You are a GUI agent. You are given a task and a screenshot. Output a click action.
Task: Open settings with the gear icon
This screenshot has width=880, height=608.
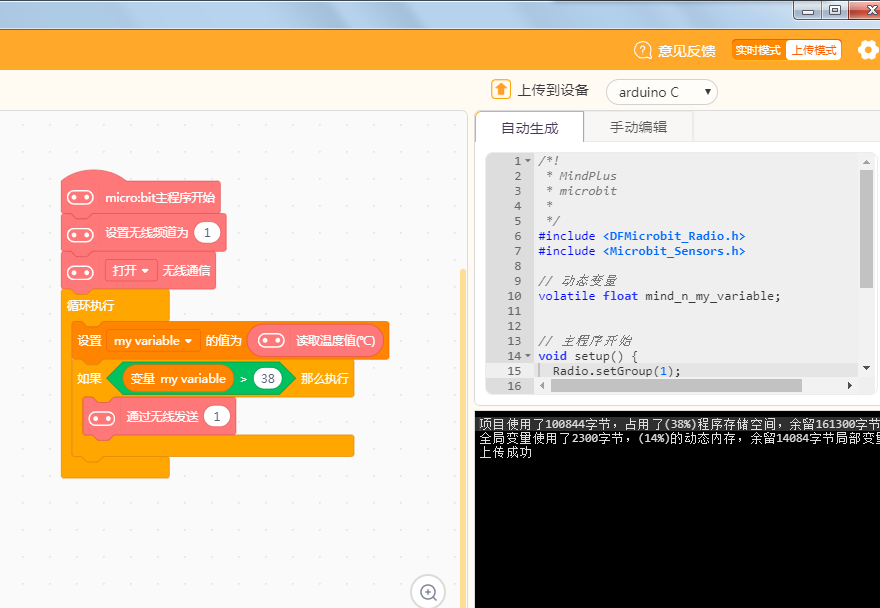click(868, 50)
